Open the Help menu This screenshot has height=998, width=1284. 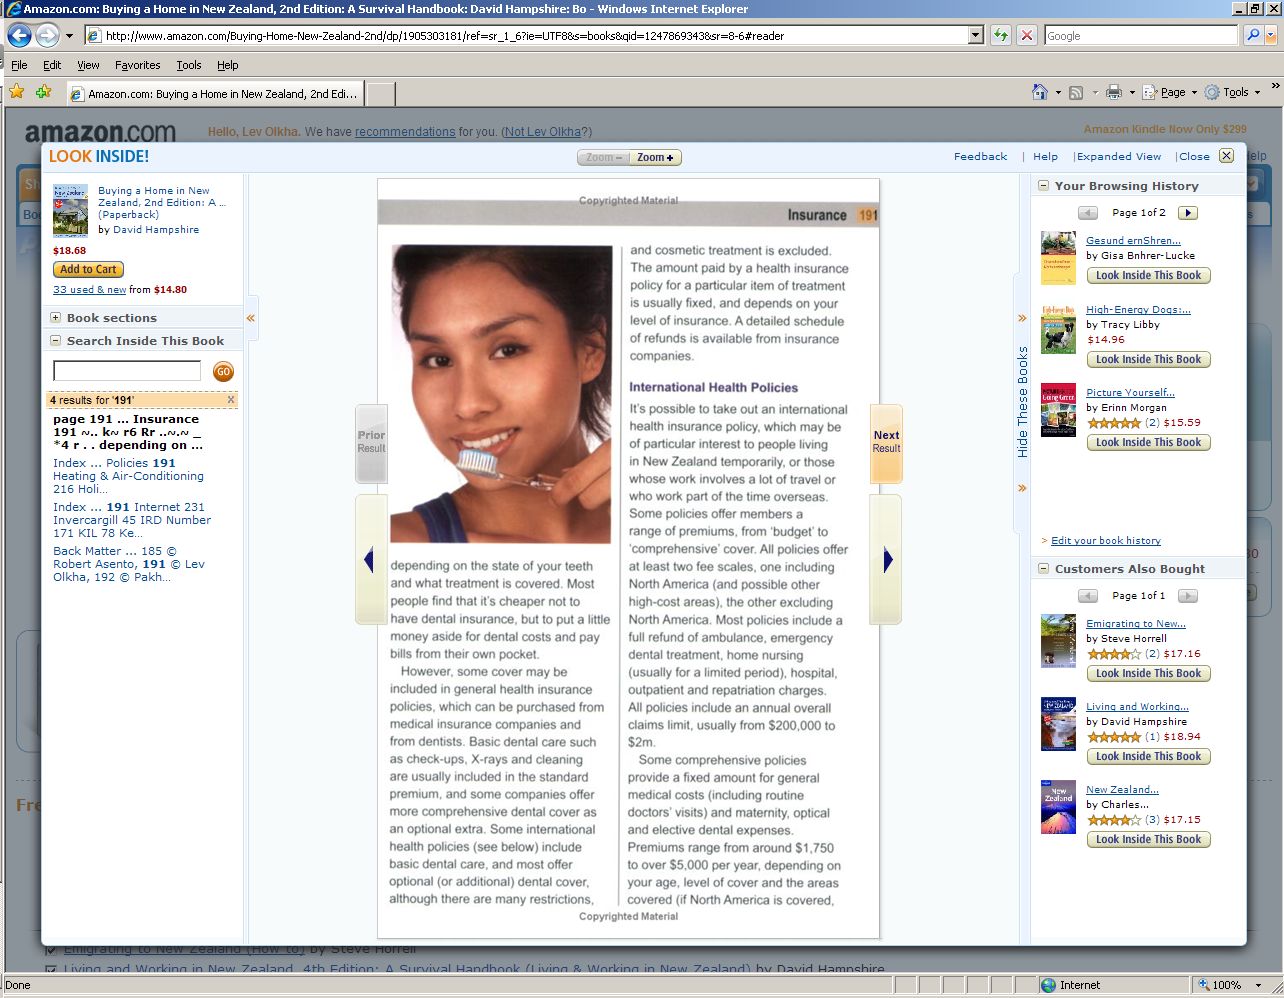click(x=228, y=65)
